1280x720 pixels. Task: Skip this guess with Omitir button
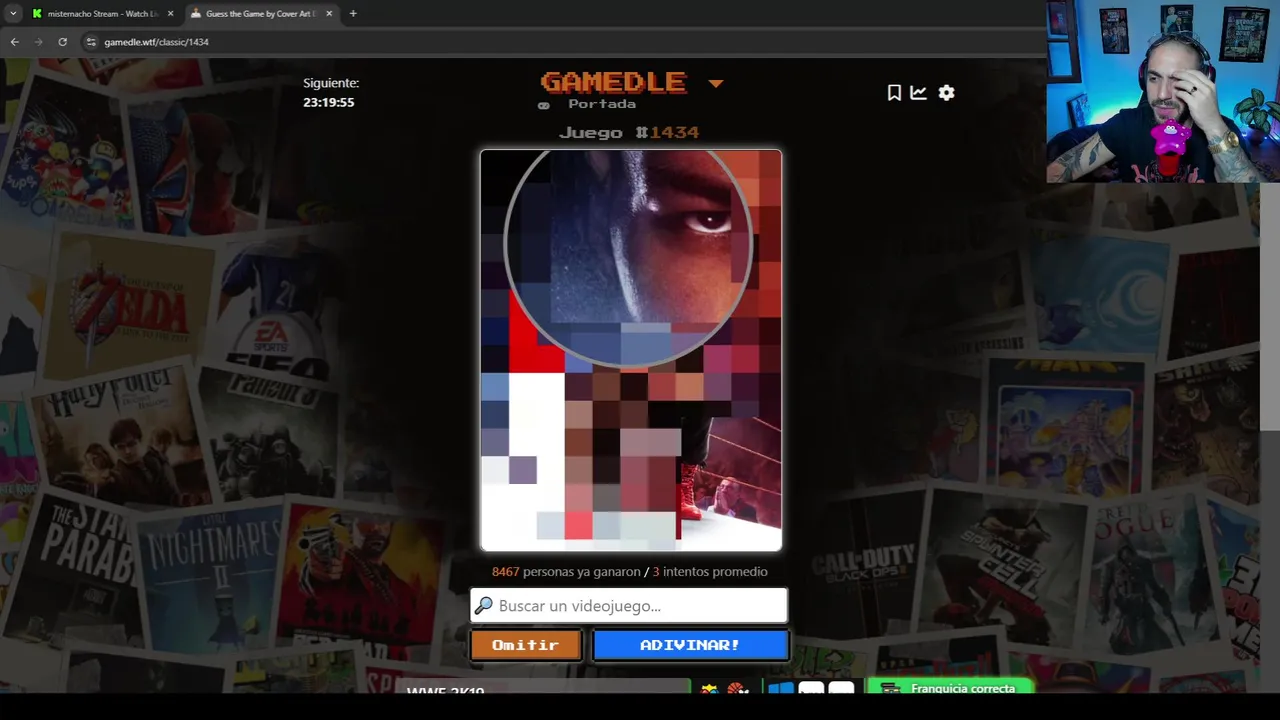pos(526,645)
